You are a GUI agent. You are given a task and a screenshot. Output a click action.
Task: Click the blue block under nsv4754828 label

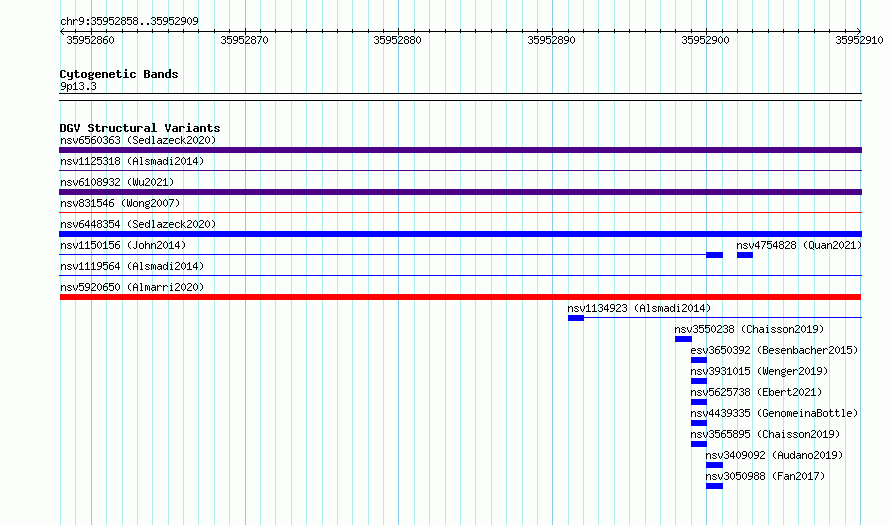[x=745, y=255]
